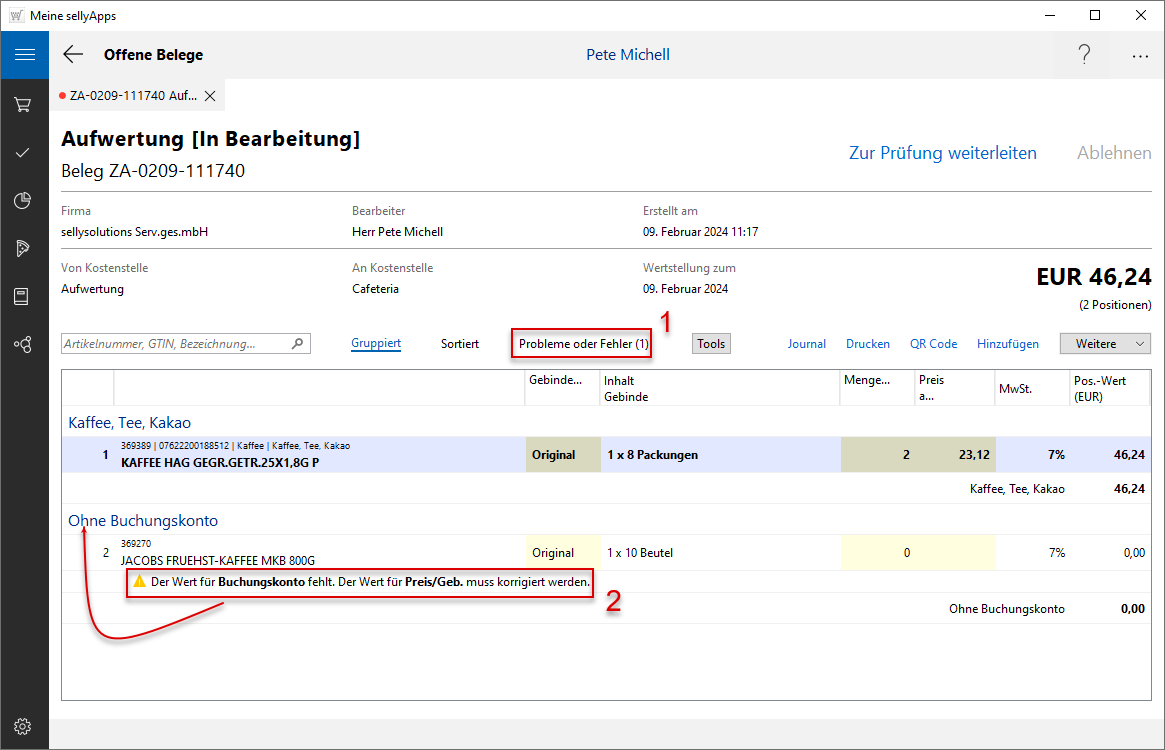This screenshot has height=750, width=1165.
Task: Click the help question mark icon
Action: (1084, 55)
